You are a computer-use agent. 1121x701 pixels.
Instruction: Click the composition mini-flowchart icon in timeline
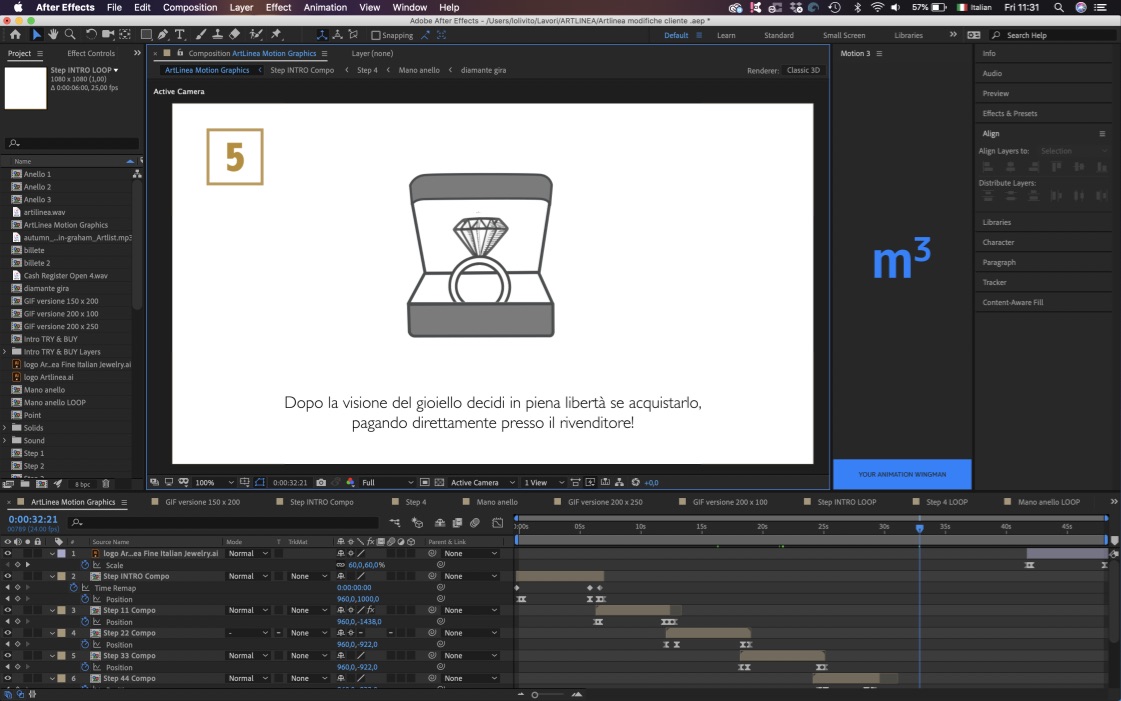point(395,523)
